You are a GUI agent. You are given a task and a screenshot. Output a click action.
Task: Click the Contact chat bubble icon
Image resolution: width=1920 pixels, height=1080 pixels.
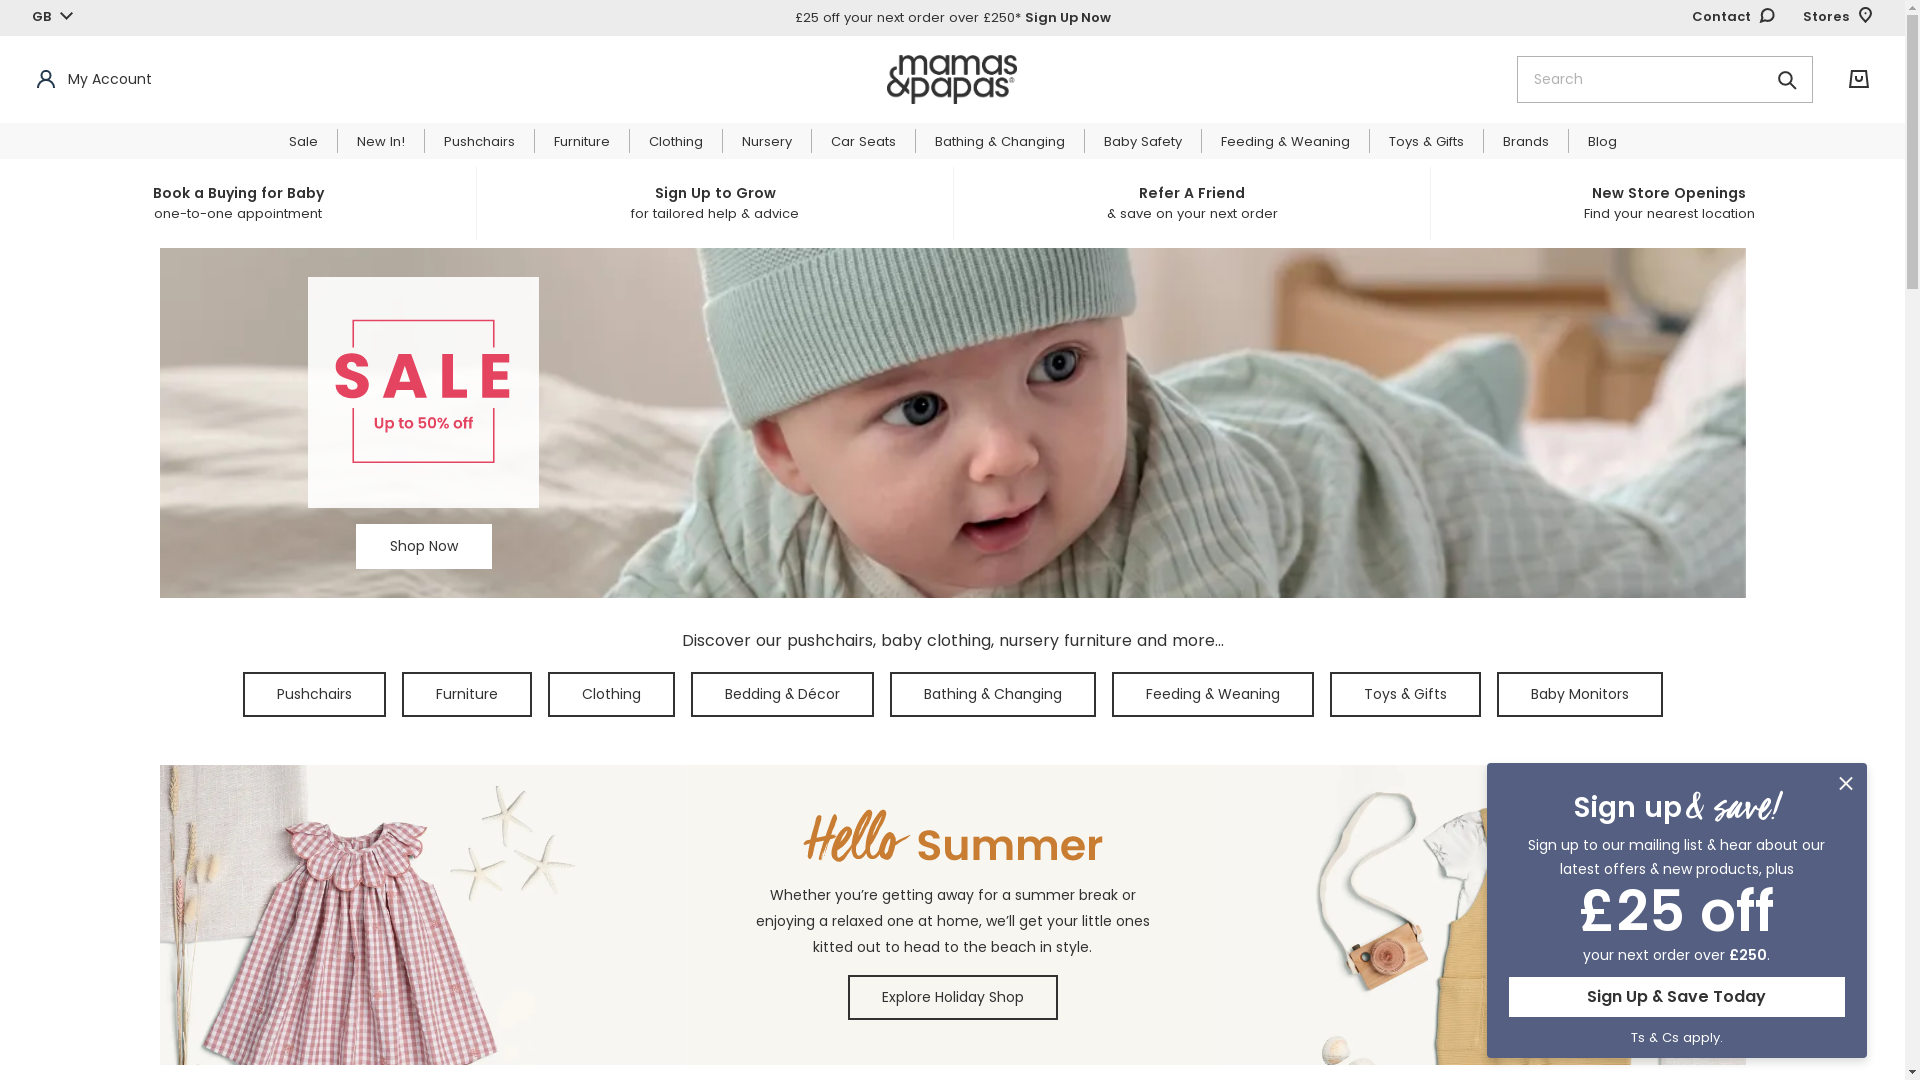1767,16
